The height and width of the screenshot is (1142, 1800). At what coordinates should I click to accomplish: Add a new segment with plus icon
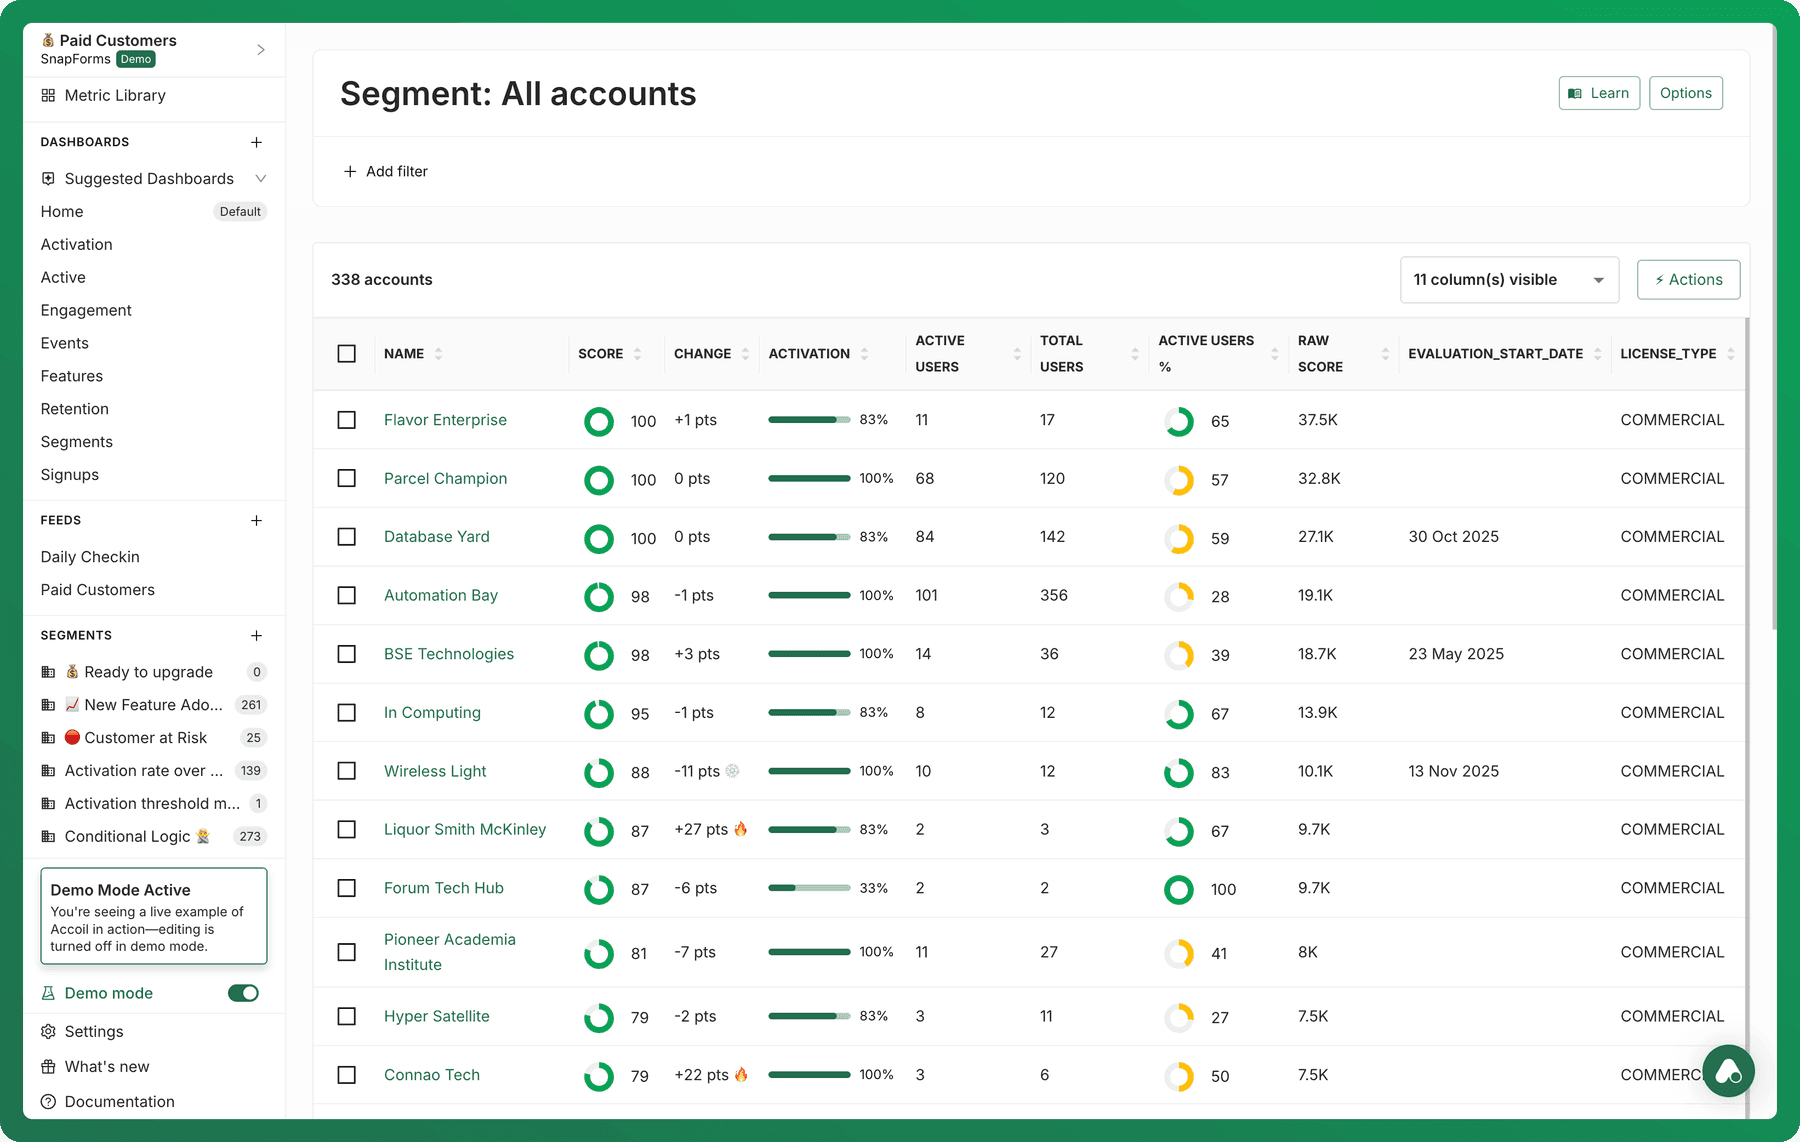coord(257,635)
